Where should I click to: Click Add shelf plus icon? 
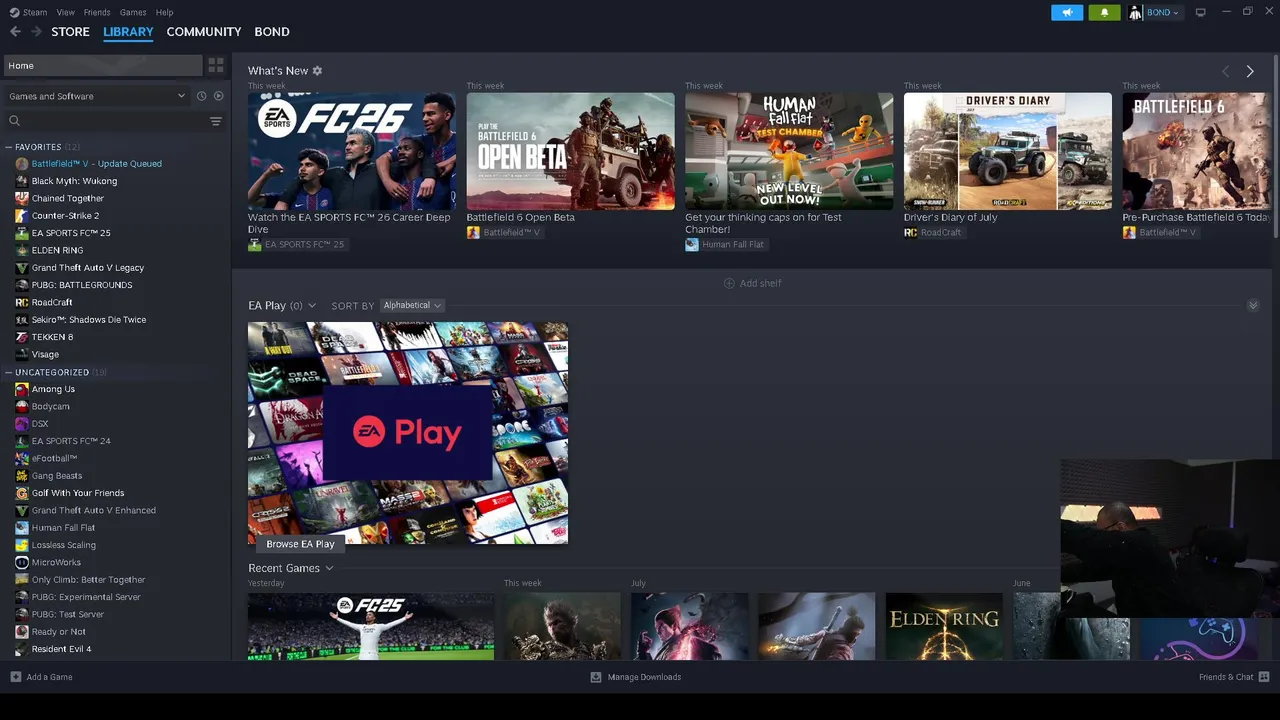pyautogui.click(x=729, y=283)
